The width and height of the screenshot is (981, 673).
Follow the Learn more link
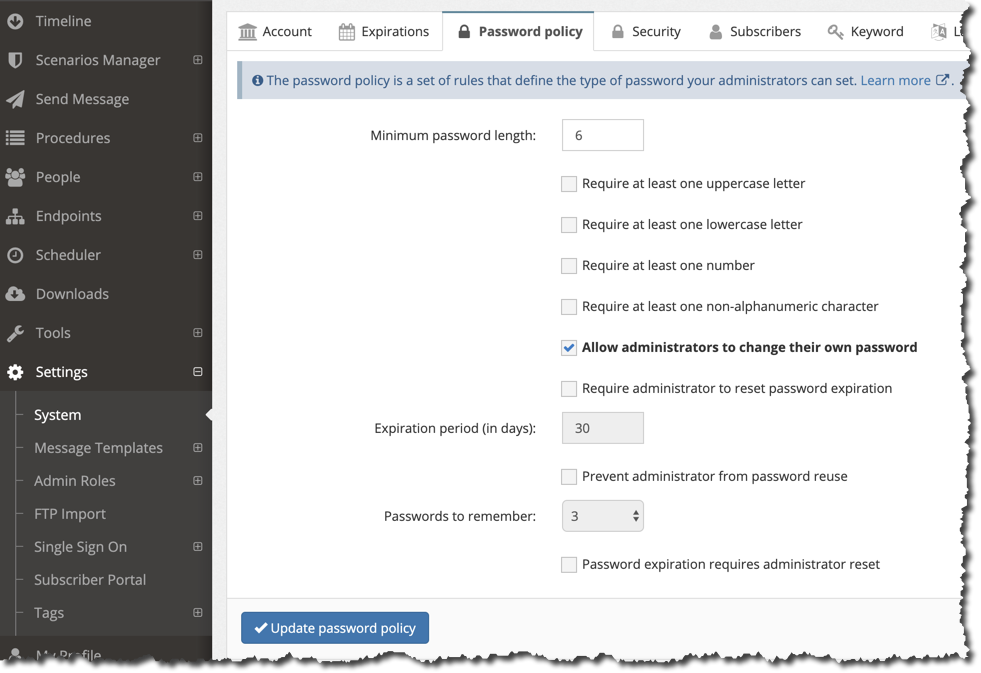(895, 80)
